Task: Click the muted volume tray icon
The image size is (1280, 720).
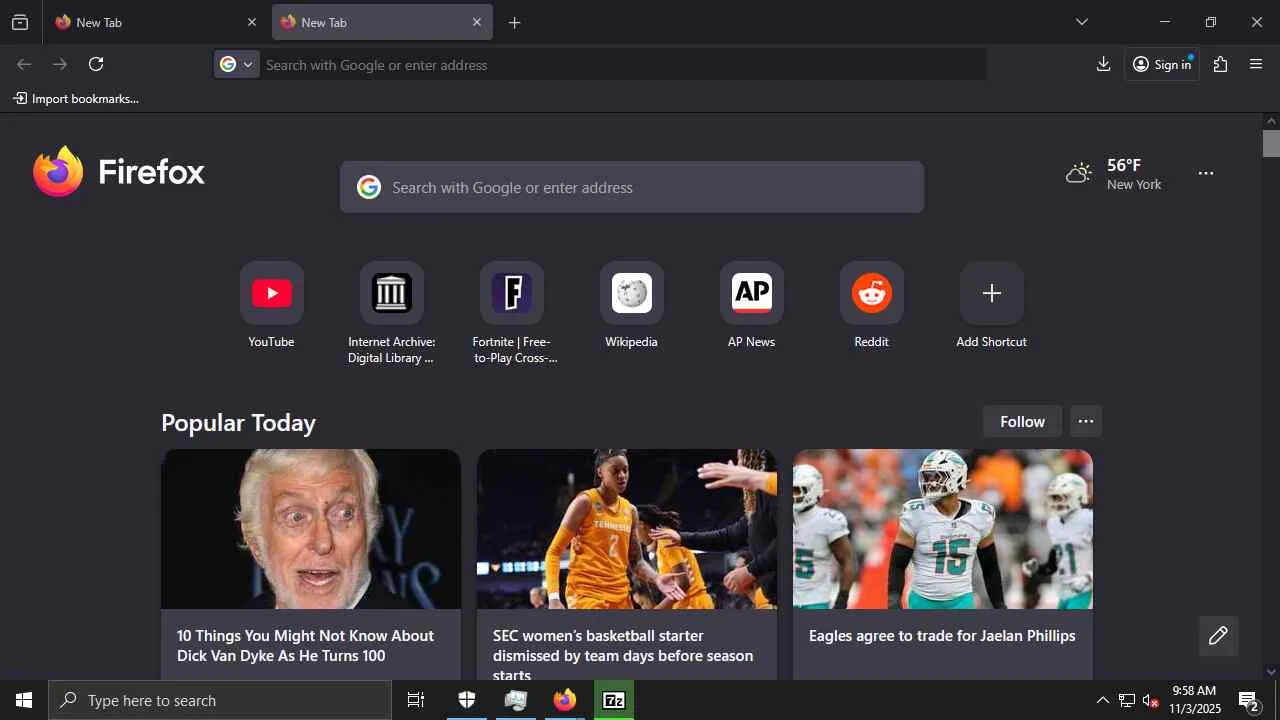Action: pyautogui.click(x=1151, y=701)
